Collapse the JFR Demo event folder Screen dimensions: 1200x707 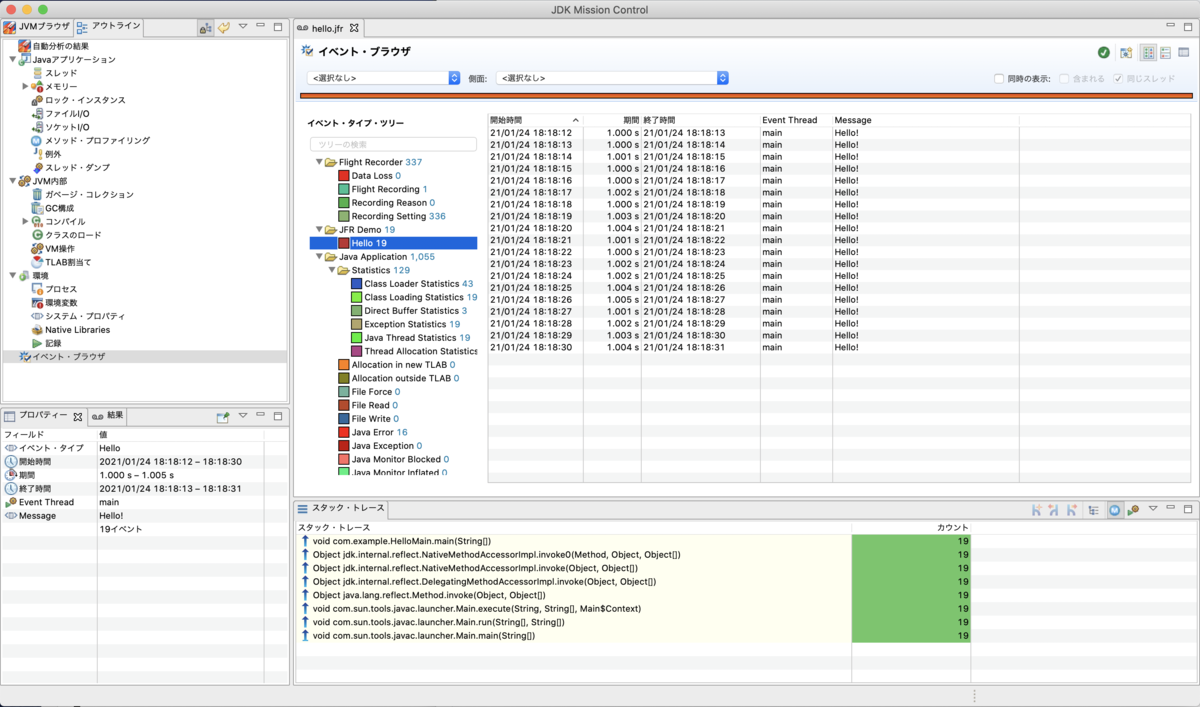(x=319, y=230)
